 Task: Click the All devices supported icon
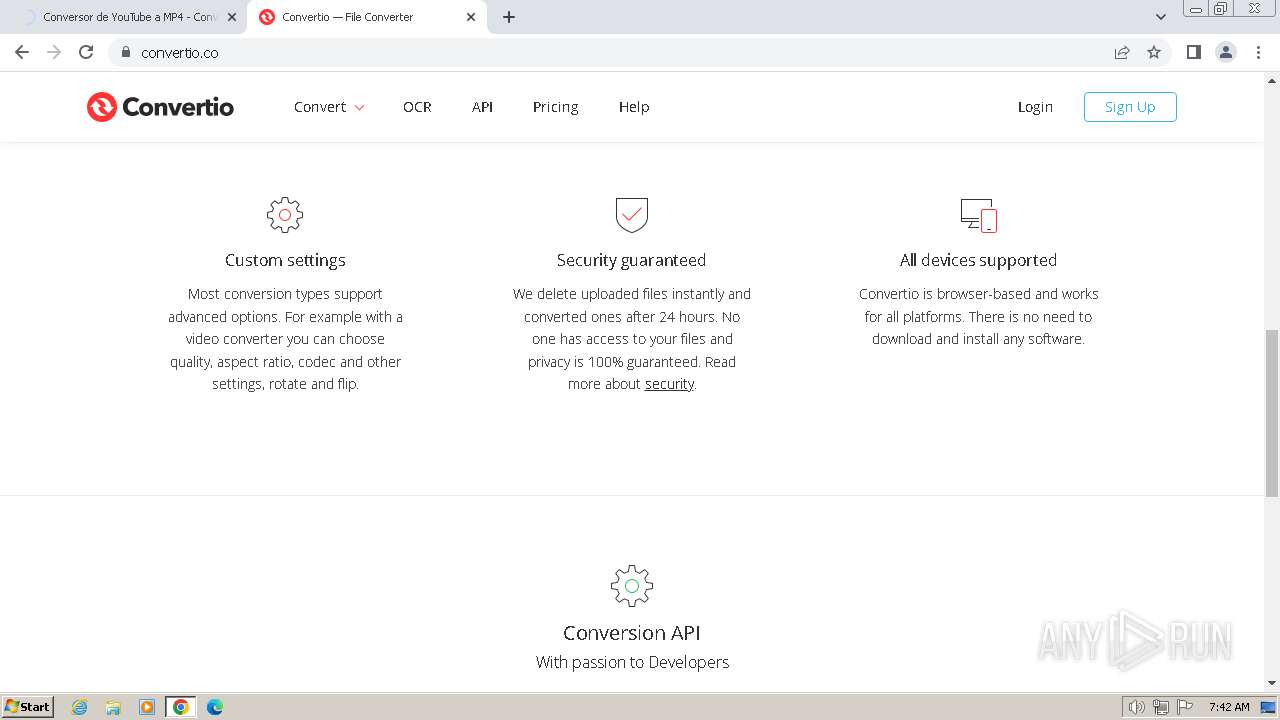(979, 215)
